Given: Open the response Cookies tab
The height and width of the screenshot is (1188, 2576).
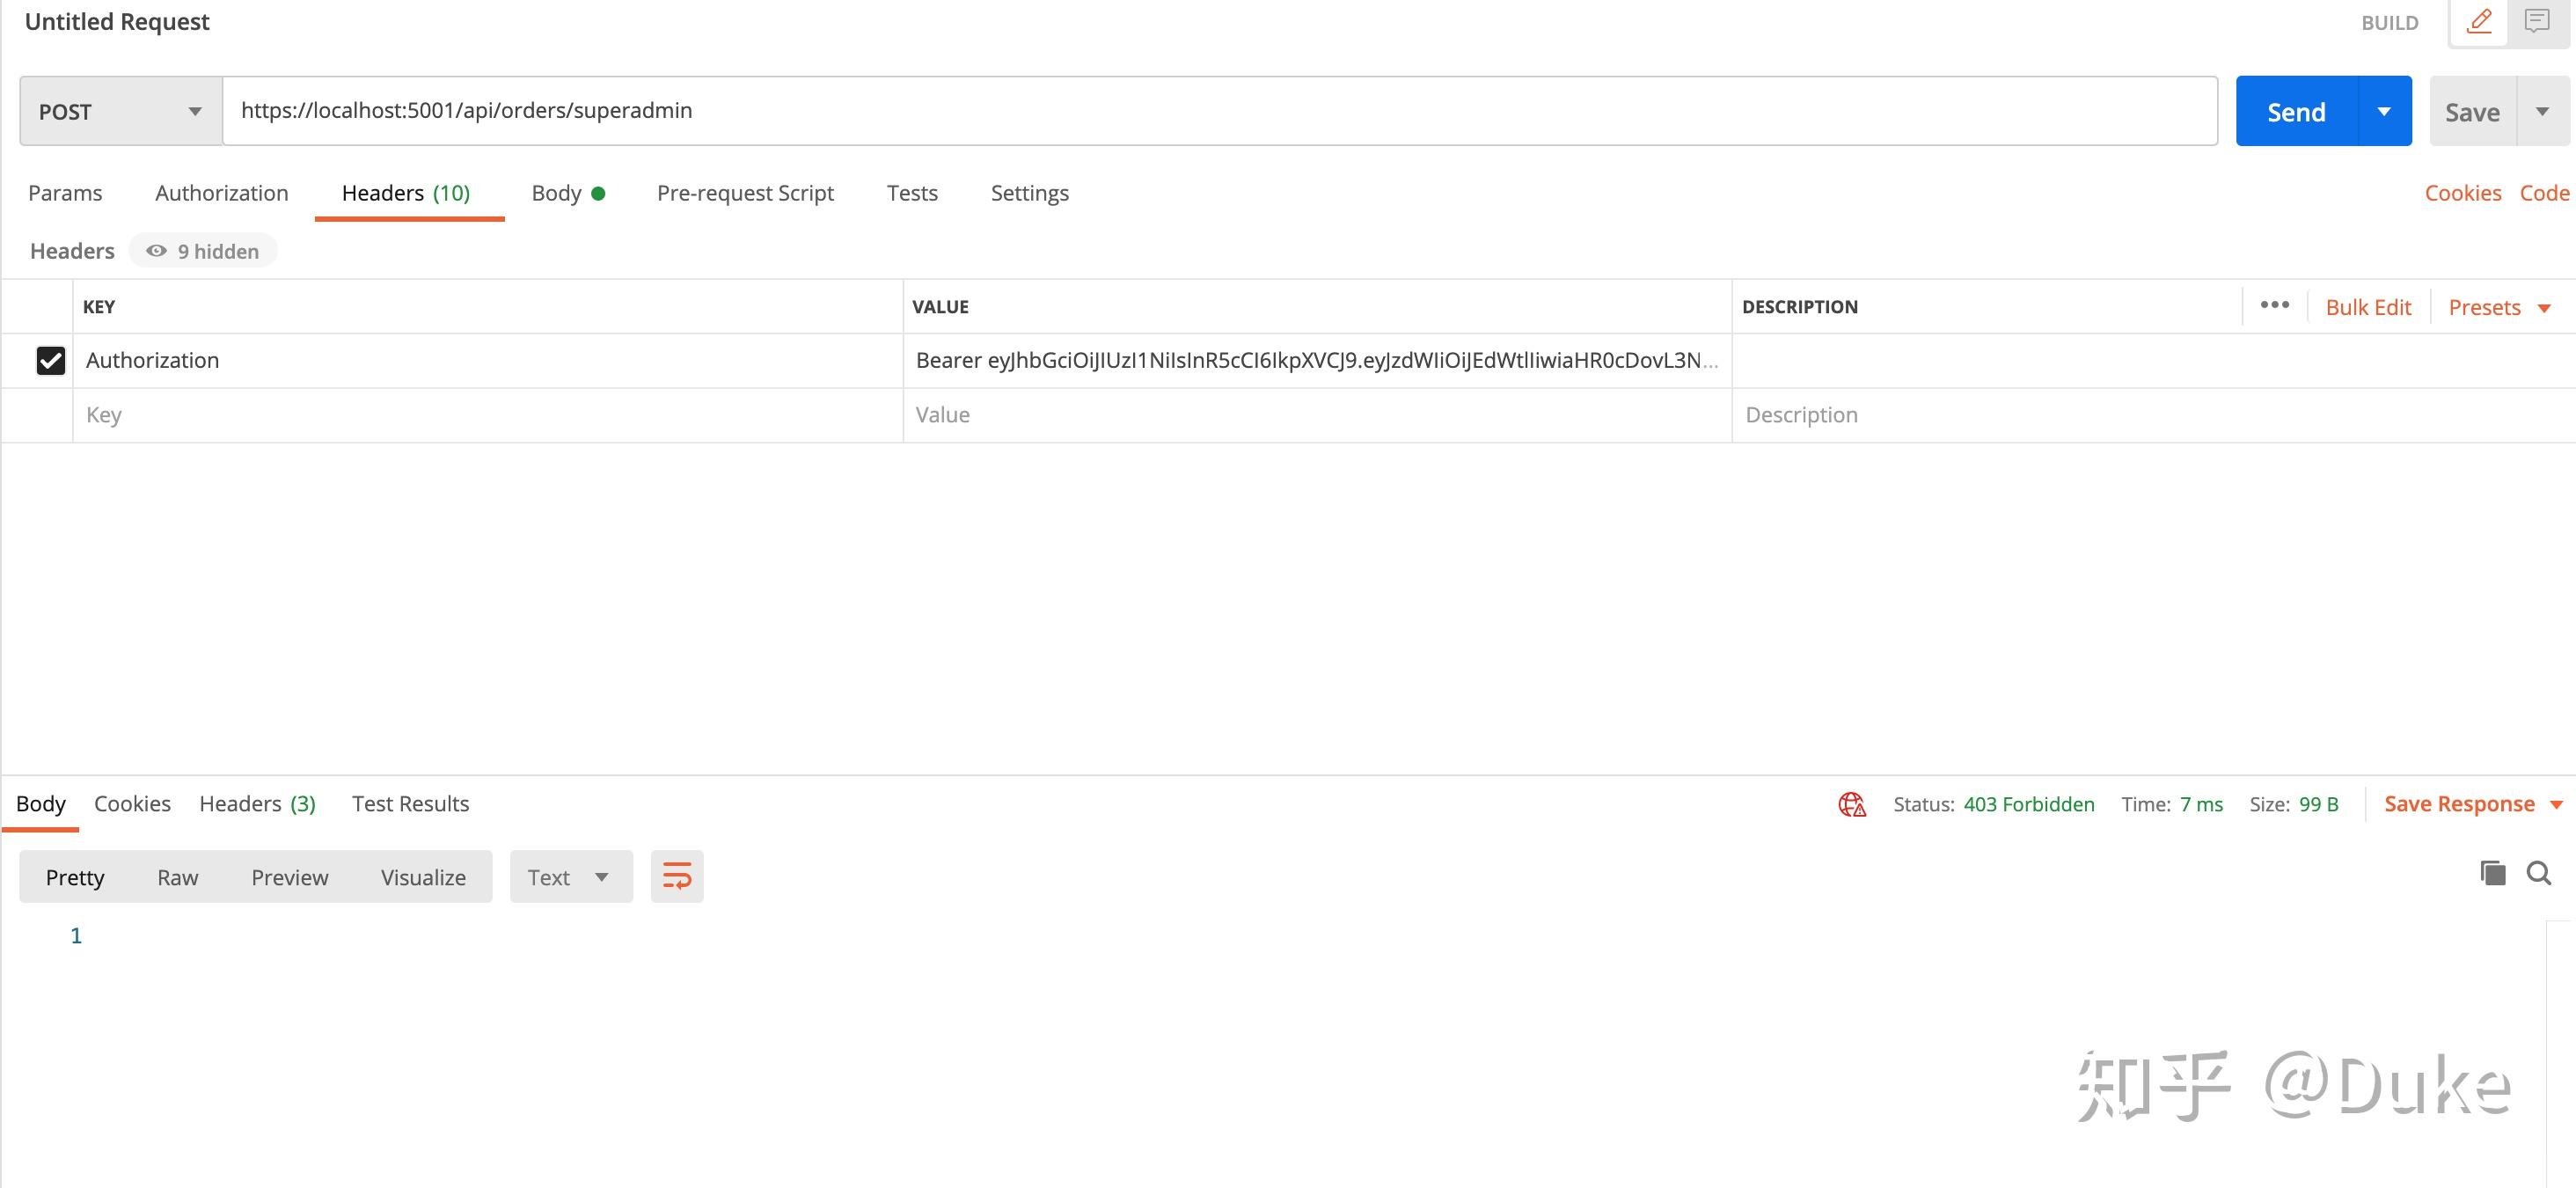Looking at the screenshot, I should tap(132, 804).
